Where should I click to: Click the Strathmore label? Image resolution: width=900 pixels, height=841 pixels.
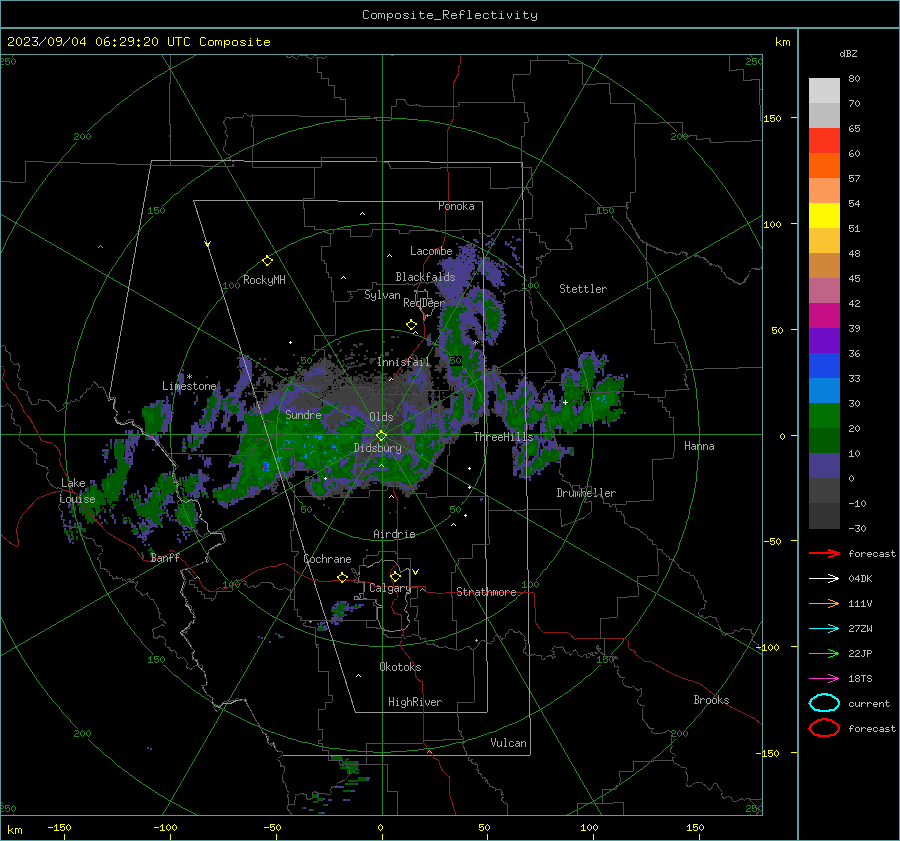point(486,592)
